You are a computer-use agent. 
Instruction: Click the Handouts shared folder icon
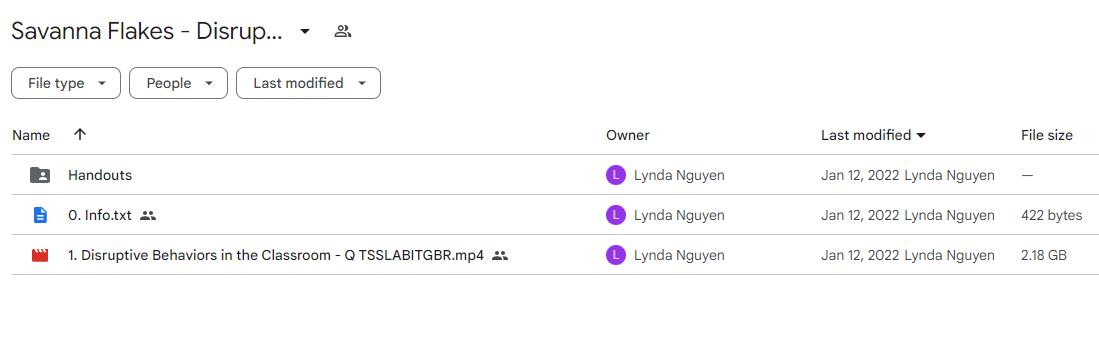40,175
